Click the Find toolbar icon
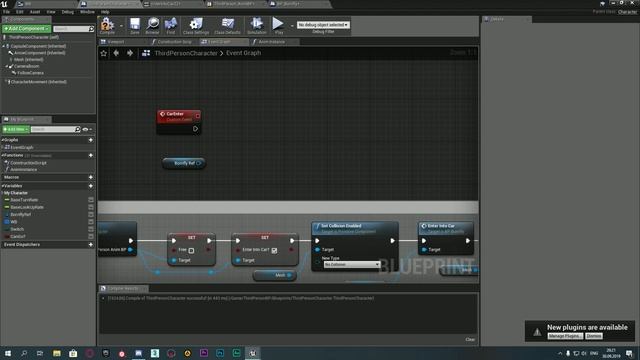The width and height of the screenshot is (640, 360). (x=171, y=25)
